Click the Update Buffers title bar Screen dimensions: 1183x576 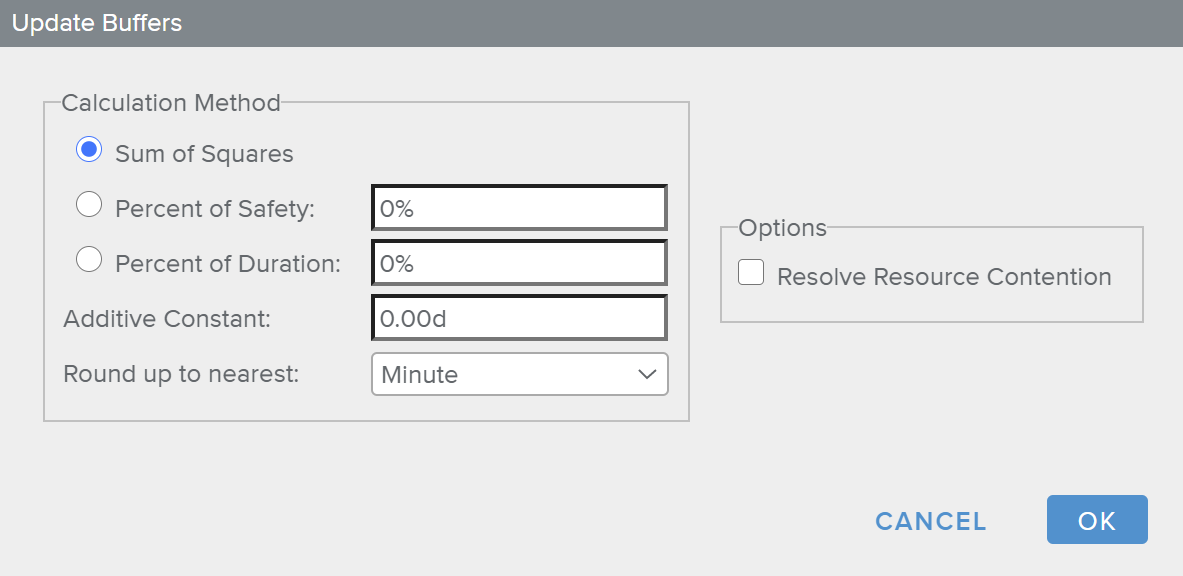[96, 22]
